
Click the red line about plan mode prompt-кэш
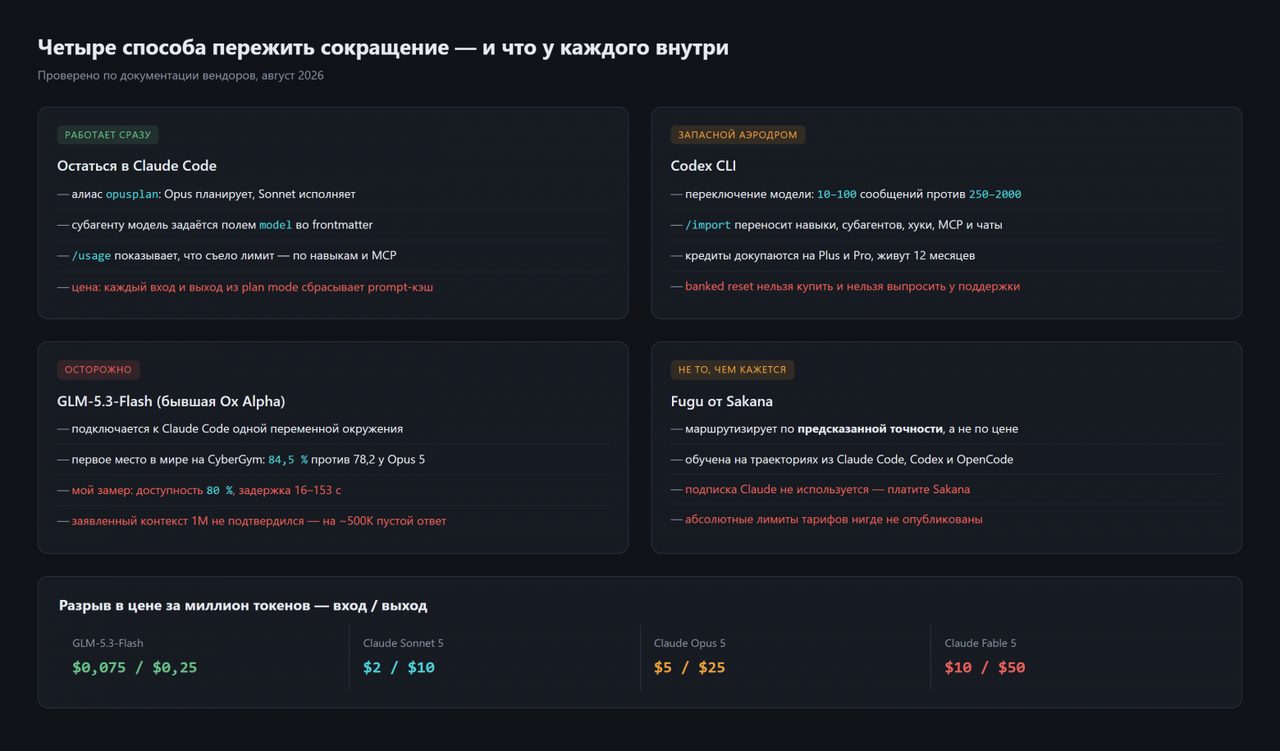coord(245,287)
